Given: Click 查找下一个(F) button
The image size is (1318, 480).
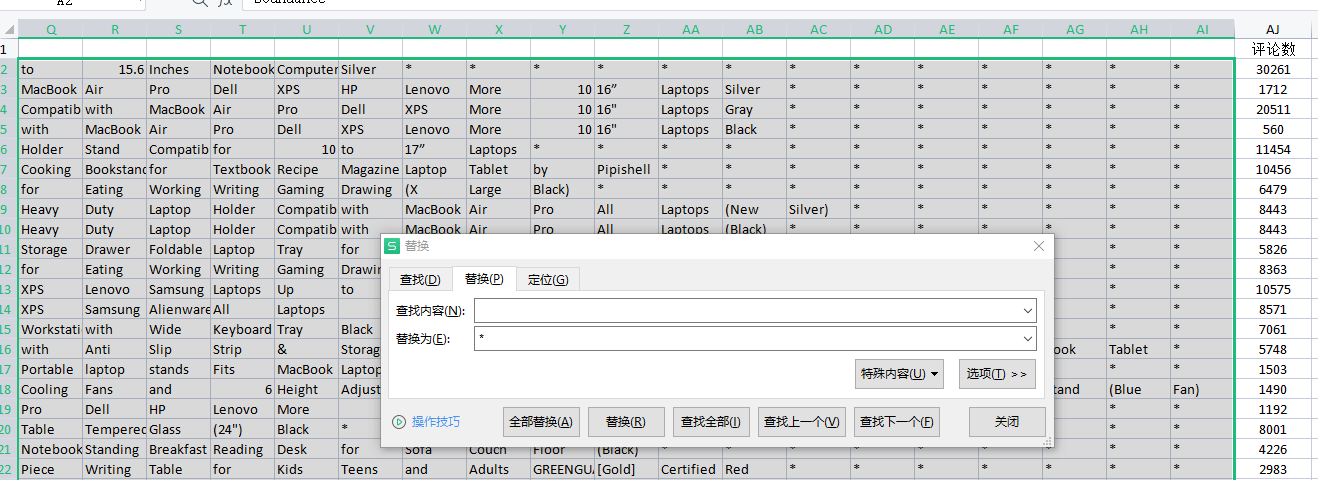Looking at the screenshot, I should tap(897, 422).
